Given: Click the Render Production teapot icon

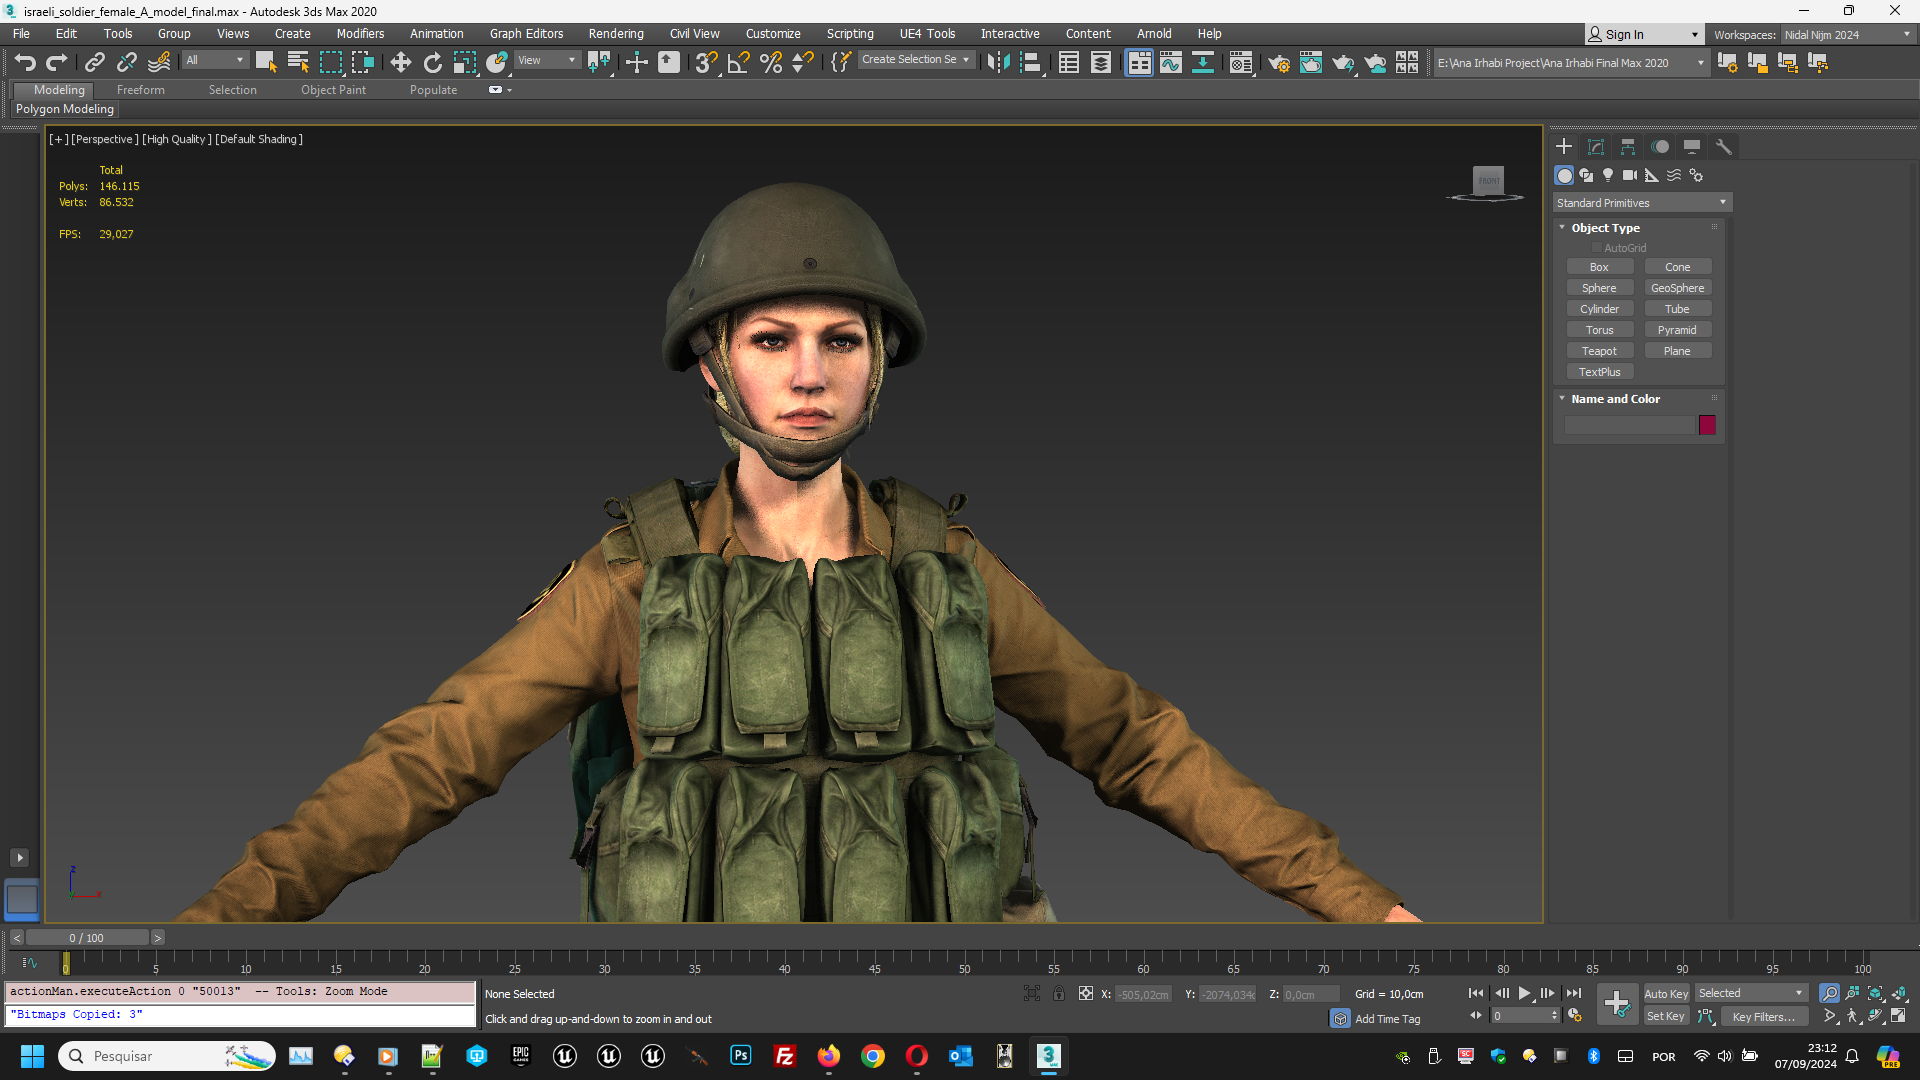Looking at the screenshot, I should (1343, 62).
